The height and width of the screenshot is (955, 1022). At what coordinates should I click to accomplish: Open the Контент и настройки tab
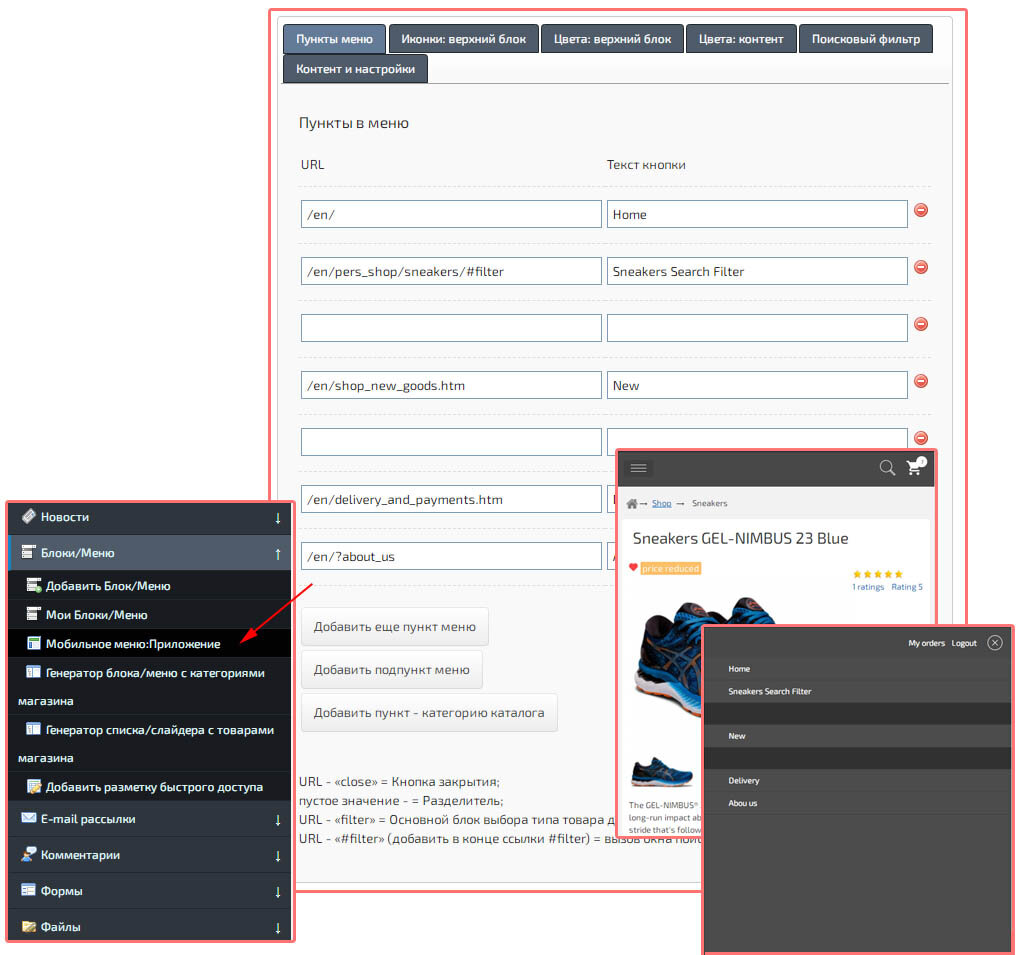pos(355,69)
